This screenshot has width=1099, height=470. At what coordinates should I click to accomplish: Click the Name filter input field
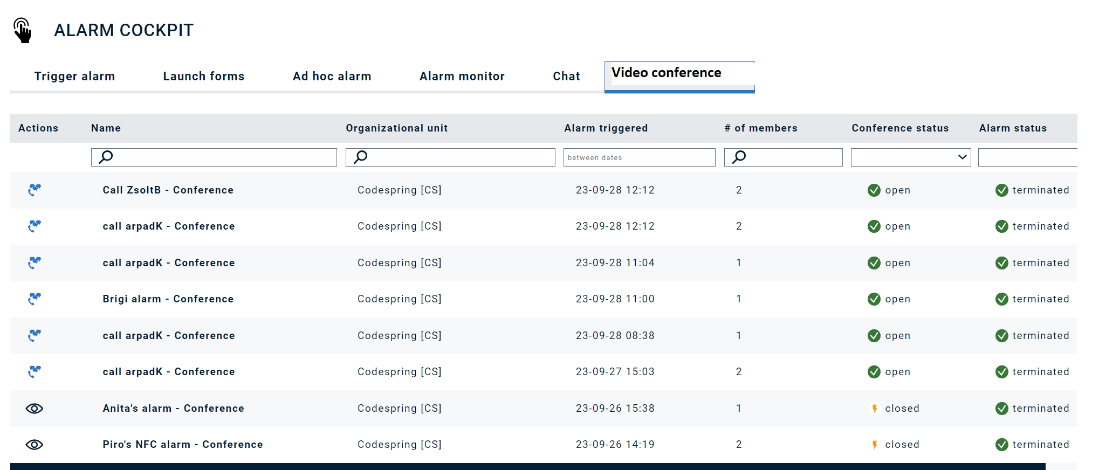click(214, 158)
